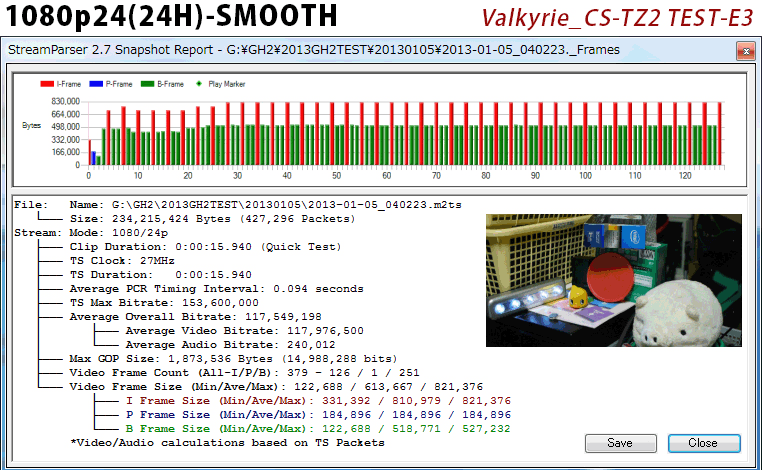Click the single blue P-Frame bar in chart
This screenshot has height=470, width=762.
(x=93, y=158)
